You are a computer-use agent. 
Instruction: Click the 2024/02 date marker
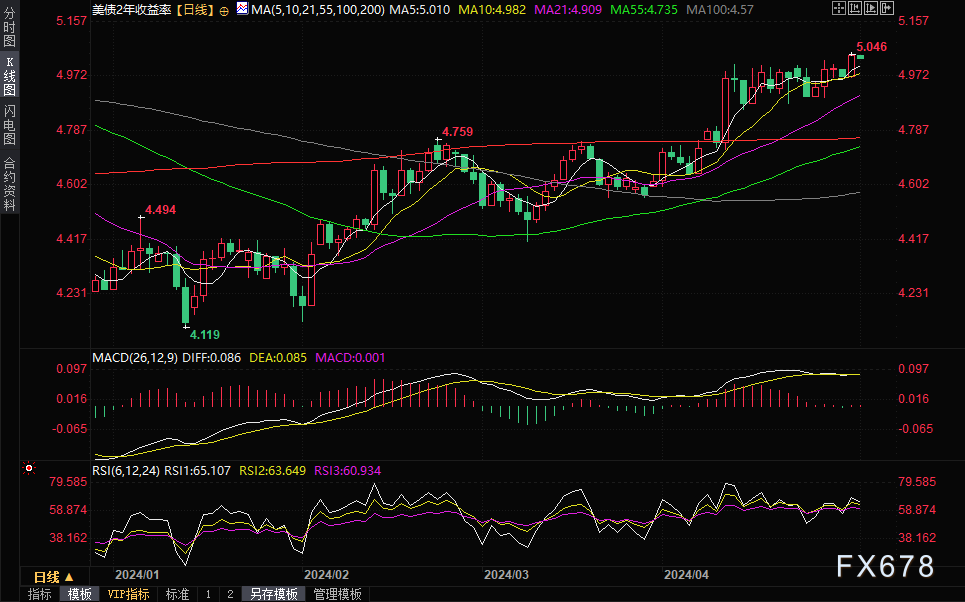click(x=326, y=575)
